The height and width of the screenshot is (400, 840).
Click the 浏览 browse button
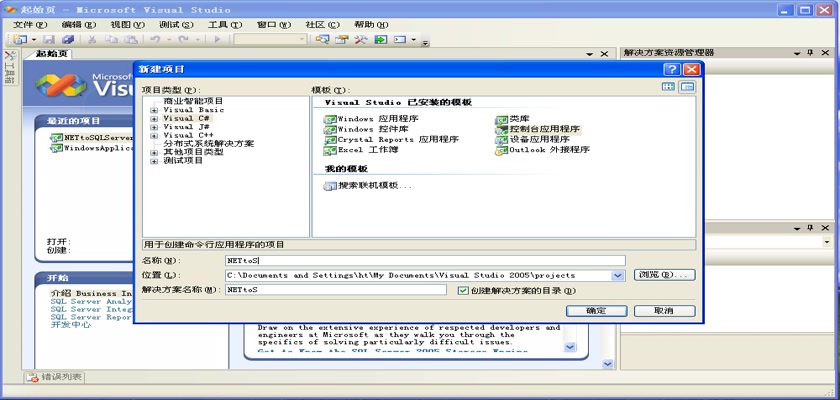click(x=664, y=275)
